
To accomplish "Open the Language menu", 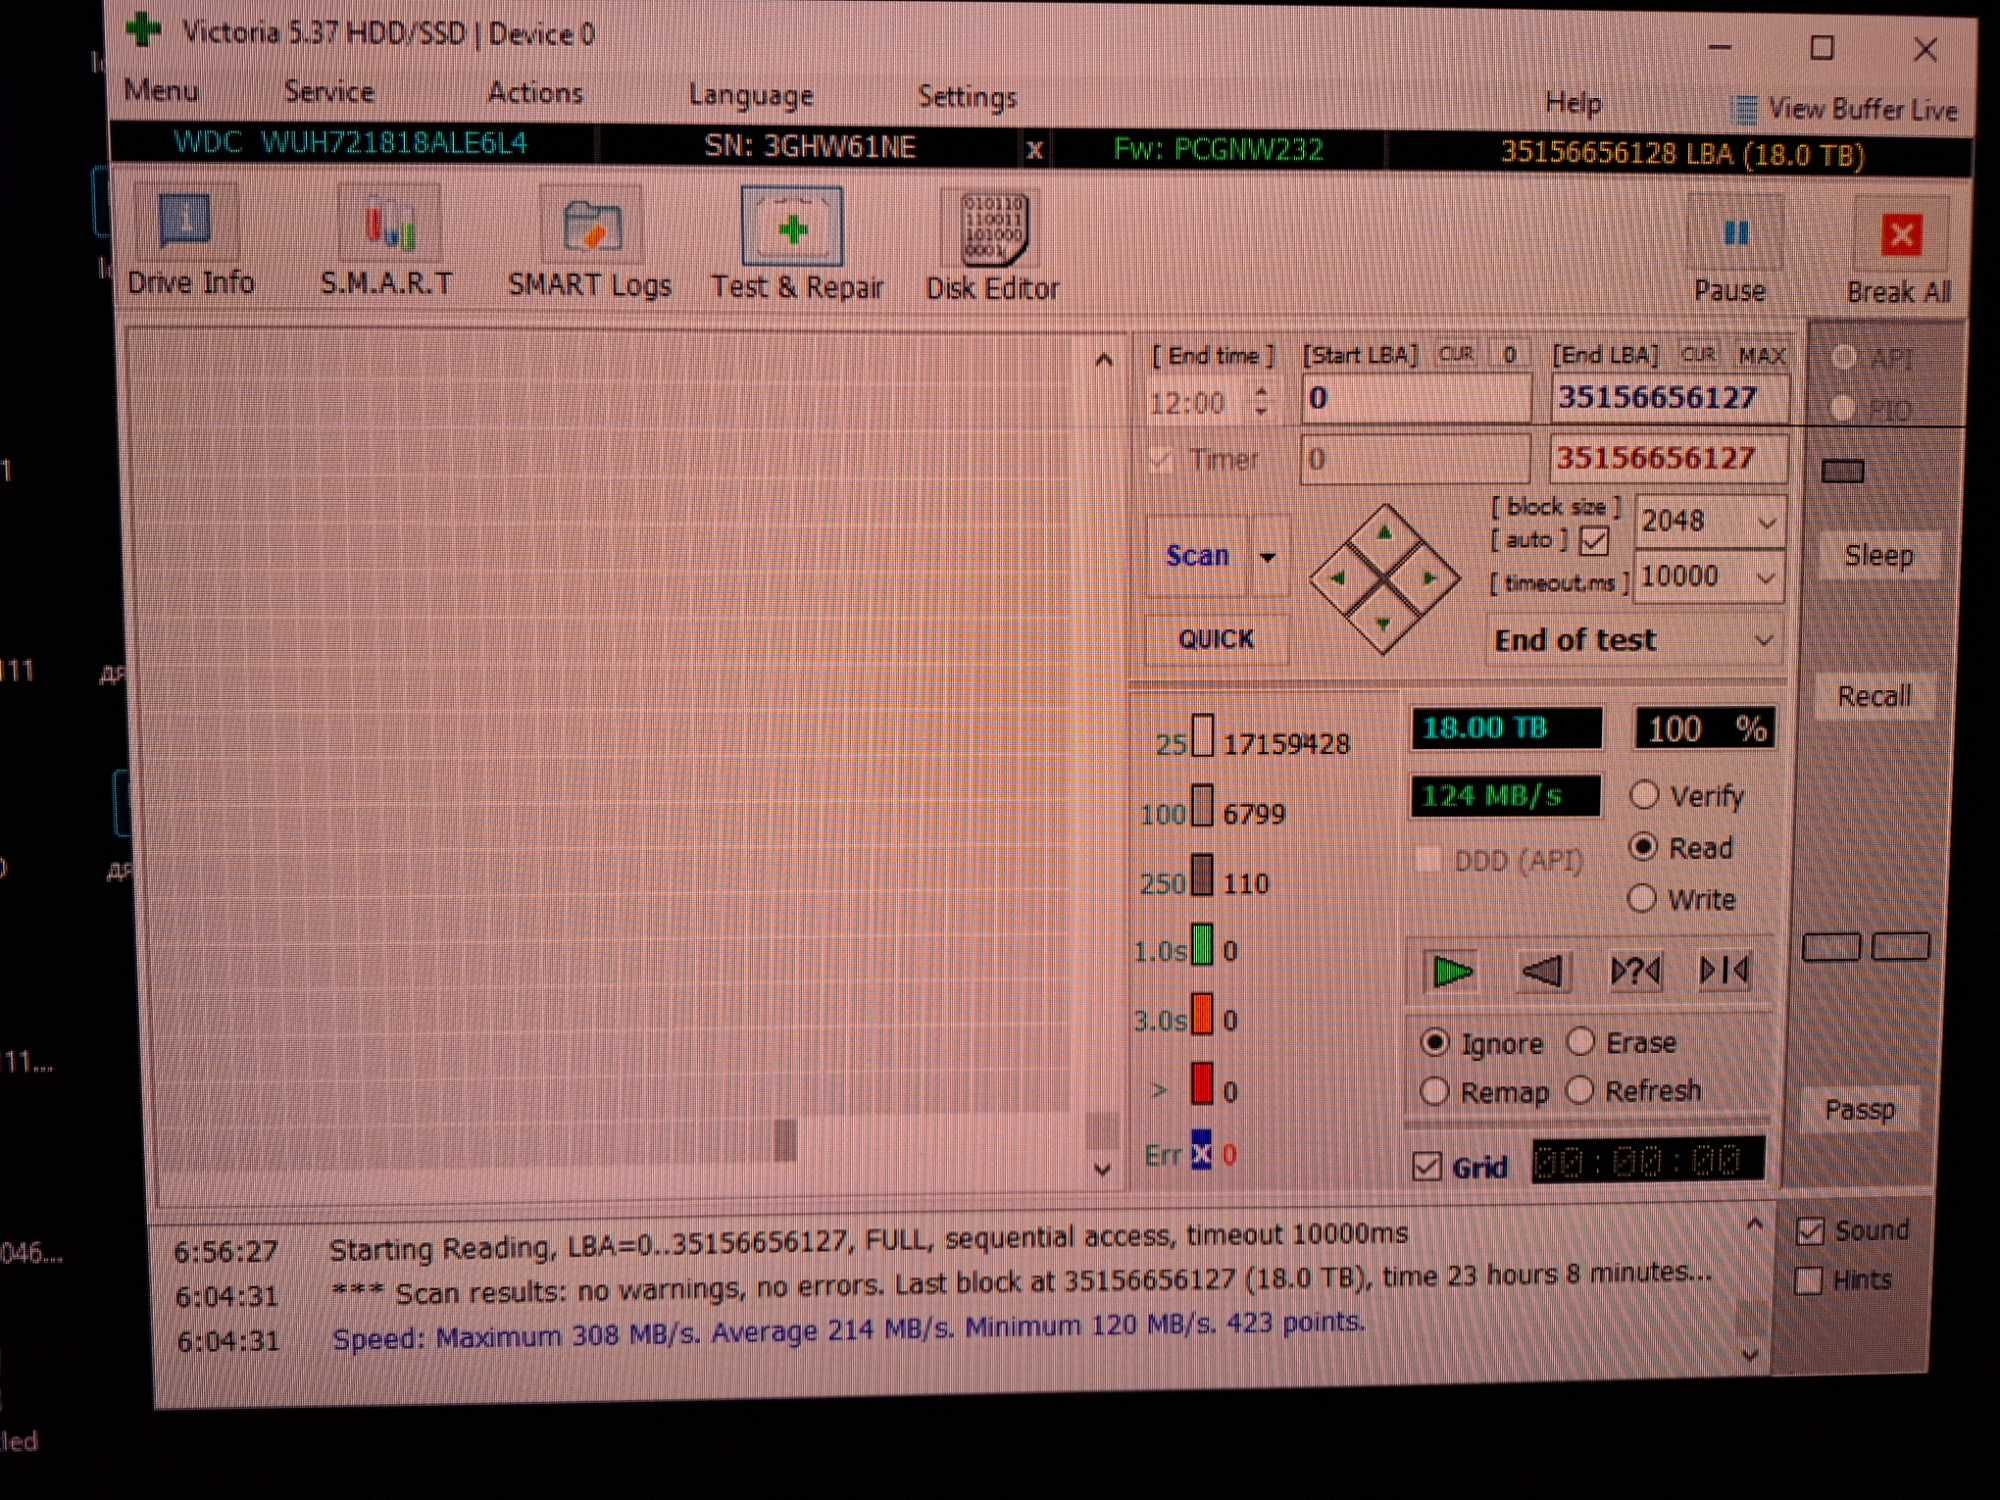I will coord(750,95).
